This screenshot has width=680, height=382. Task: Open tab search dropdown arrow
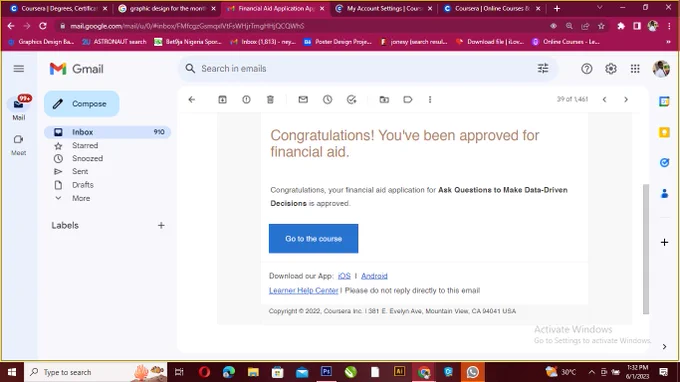pyautogui.click(x=599, y=7)
